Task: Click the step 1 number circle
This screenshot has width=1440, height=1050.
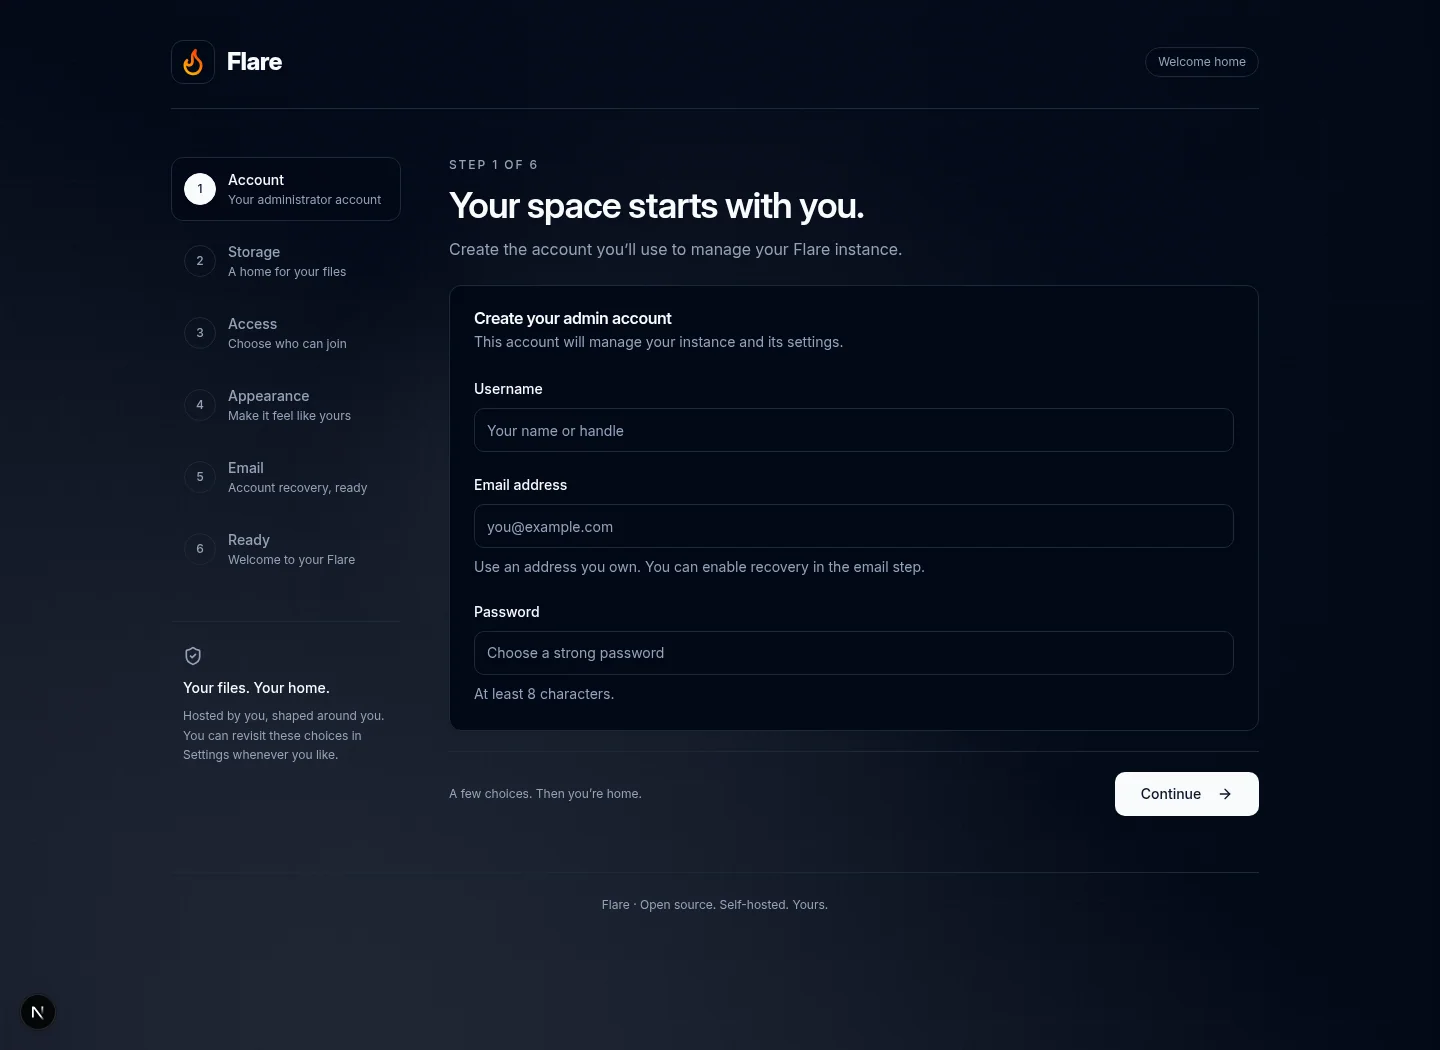Action: (200, 189)
